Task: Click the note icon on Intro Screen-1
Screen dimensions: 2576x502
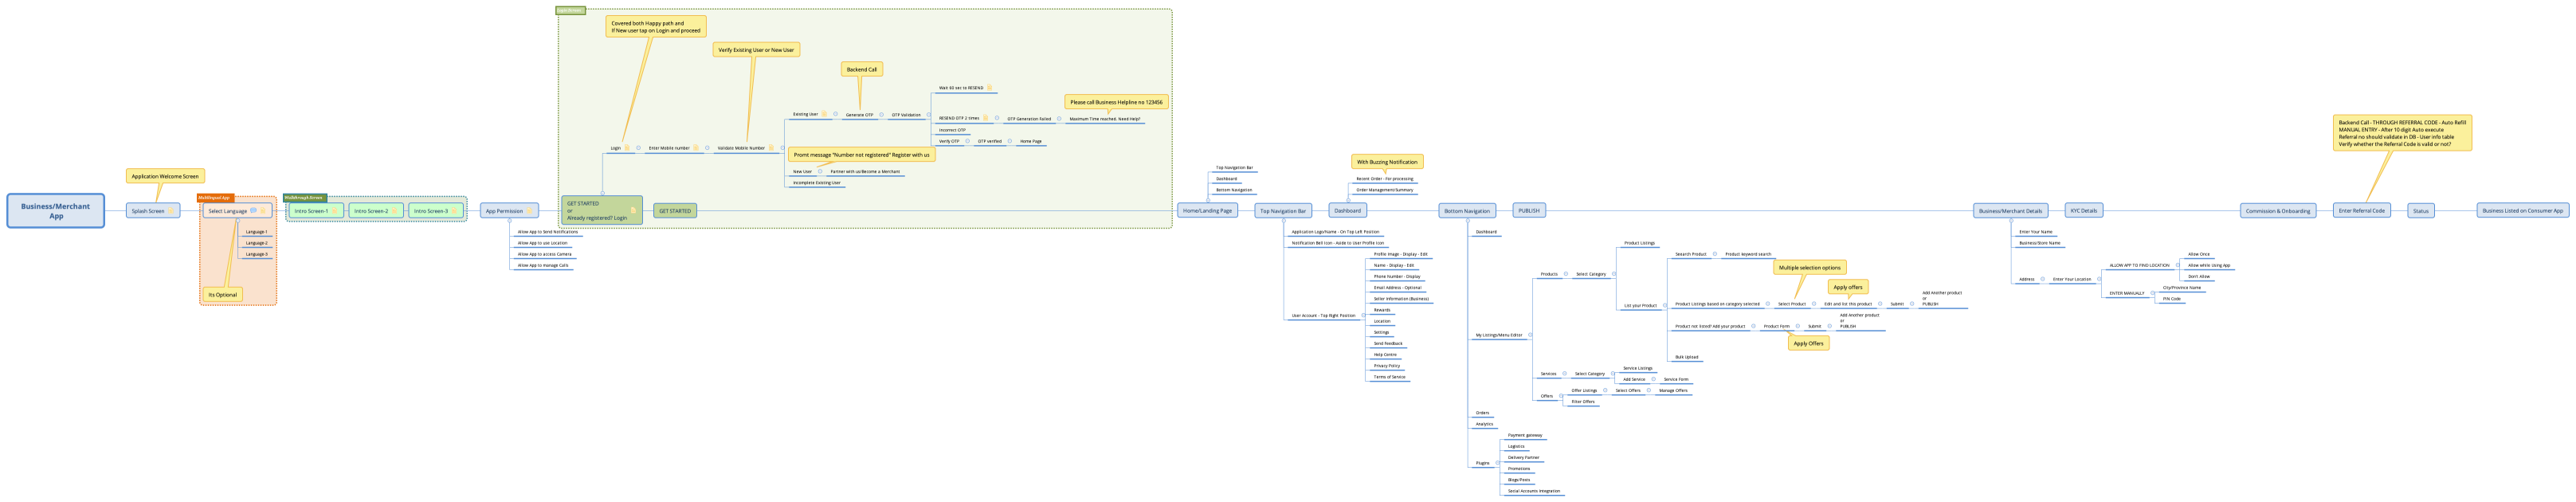Action: click(x=335, y=211)
